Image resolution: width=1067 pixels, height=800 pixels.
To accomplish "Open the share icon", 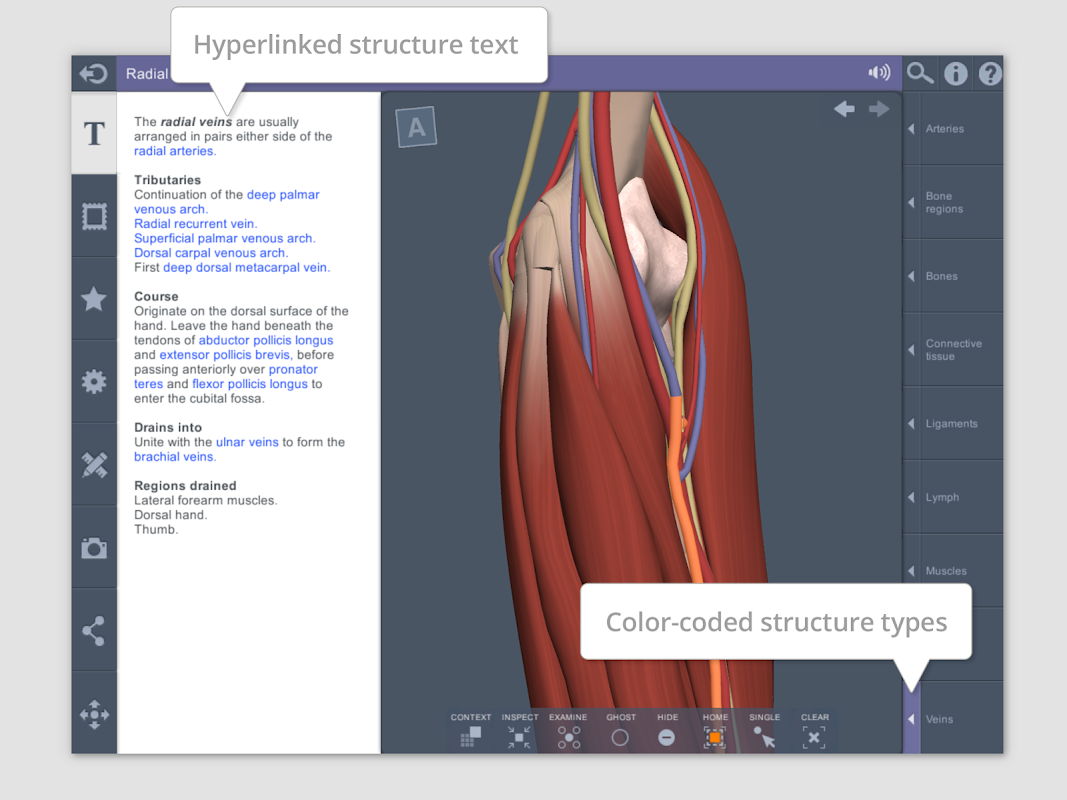I will (94, 630).
